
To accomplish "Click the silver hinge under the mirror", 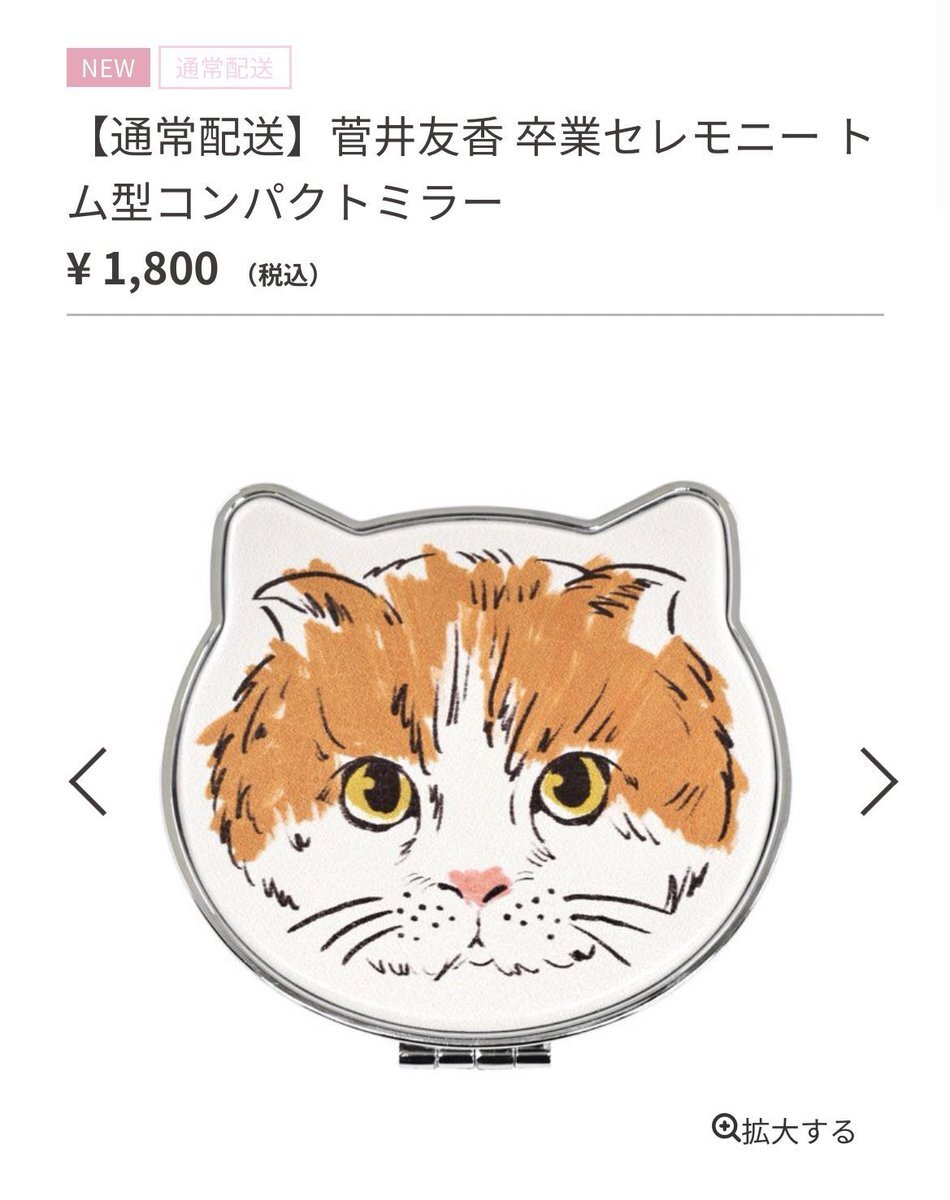I will point(476,1054).
